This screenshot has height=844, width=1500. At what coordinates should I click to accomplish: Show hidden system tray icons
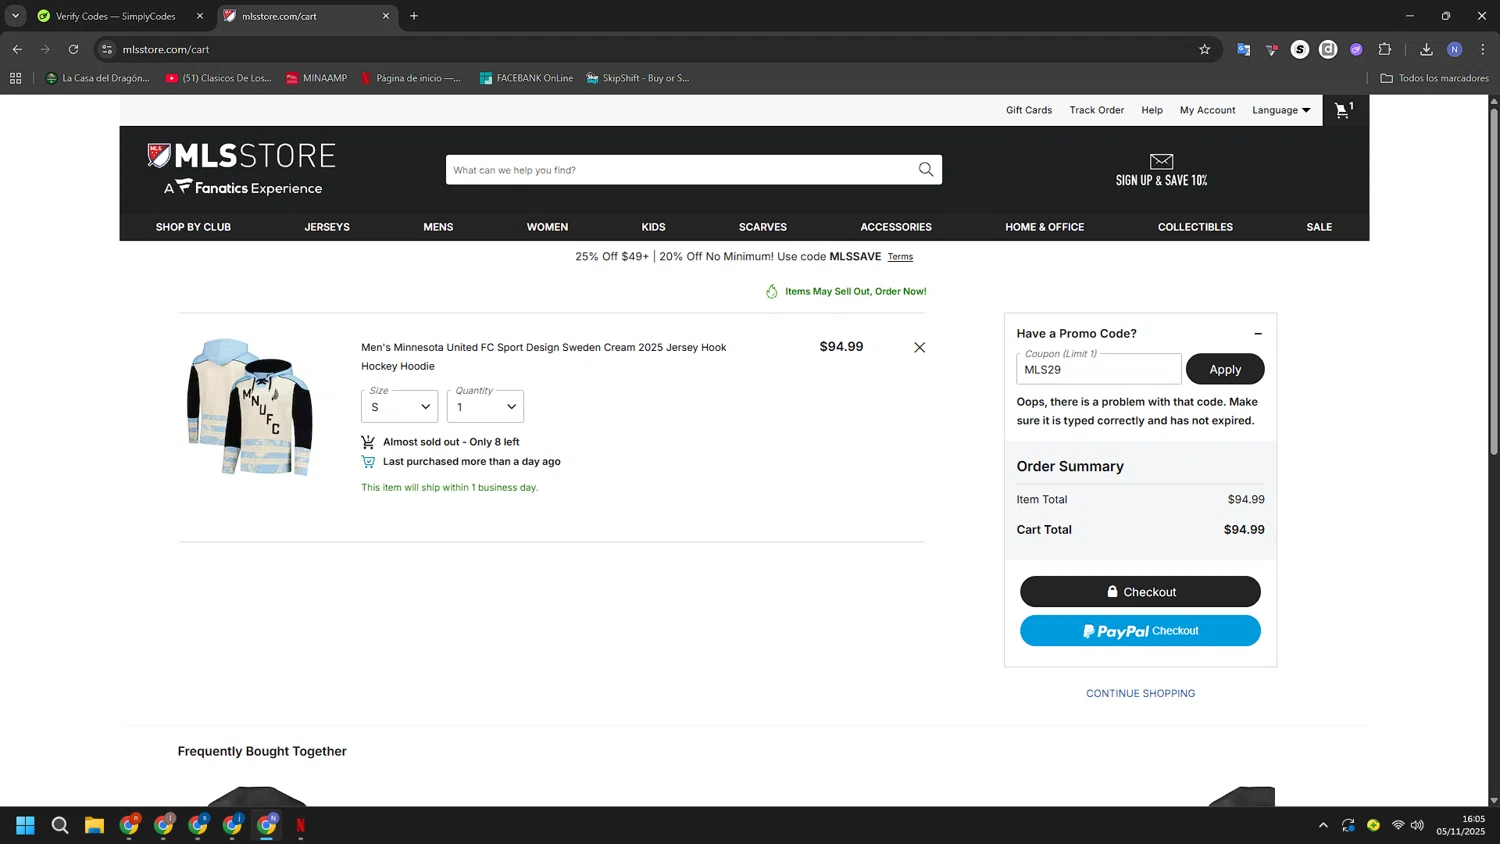point(1323,825)
